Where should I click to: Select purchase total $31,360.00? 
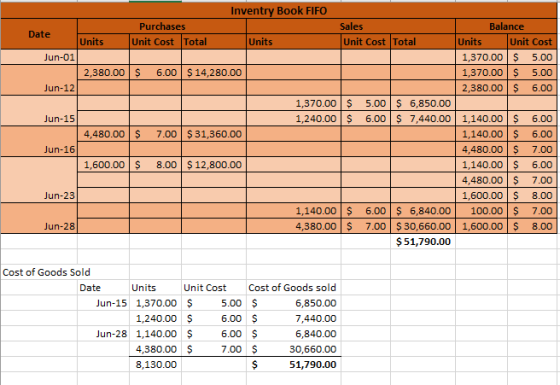tap(214, 134)
